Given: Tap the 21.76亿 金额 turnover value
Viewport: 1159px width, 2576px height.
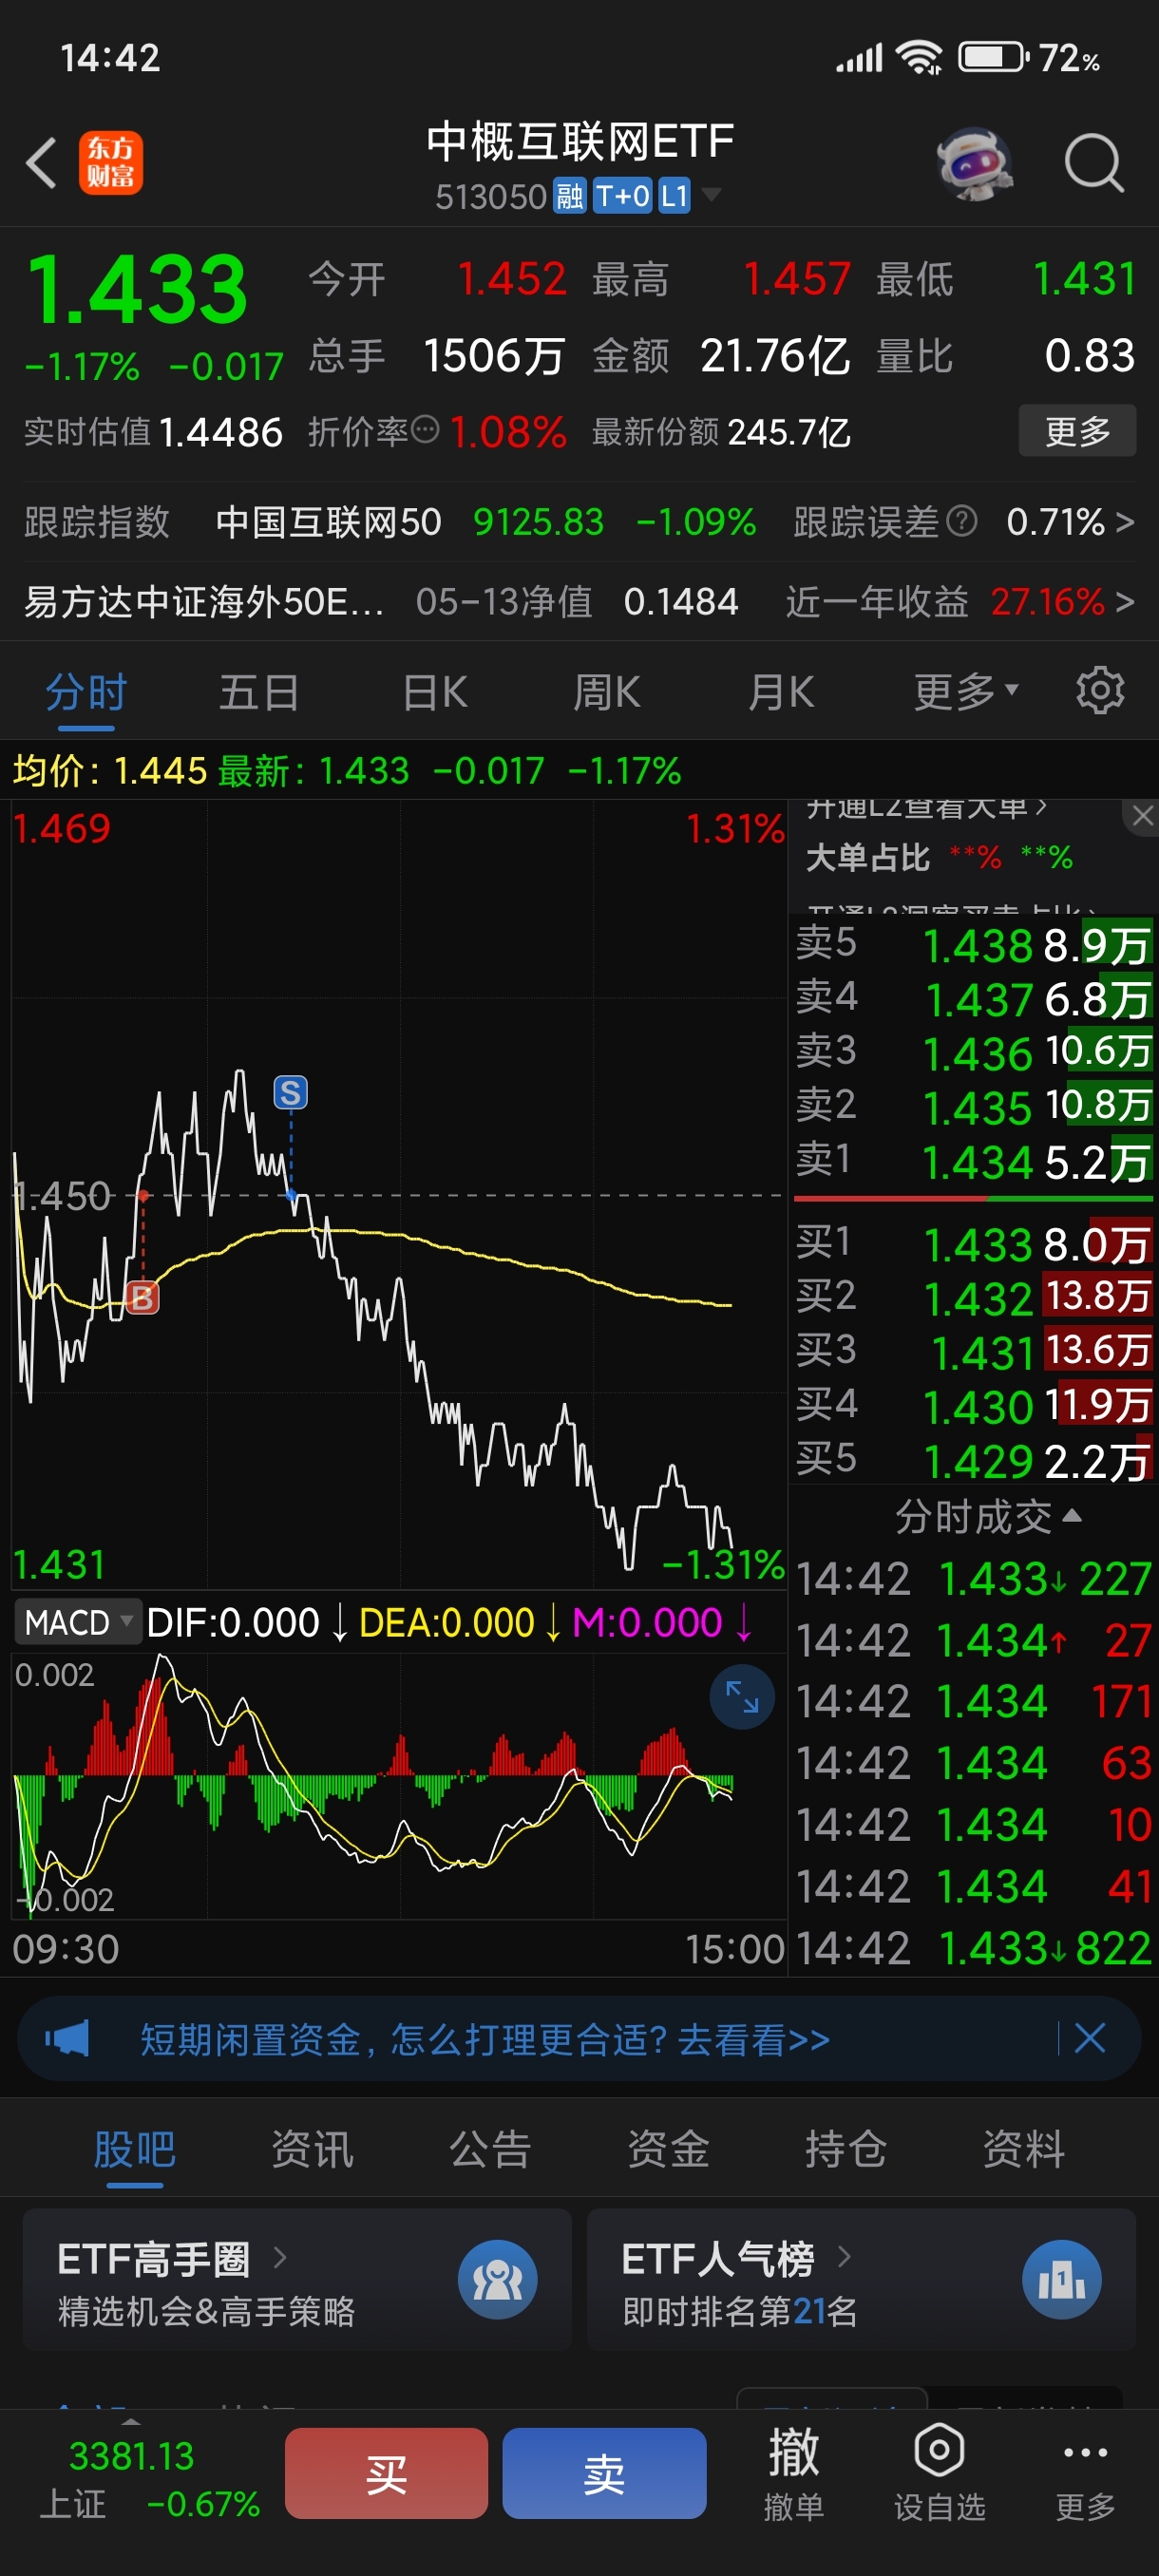Looking at the screenshot, I should 775,355.
